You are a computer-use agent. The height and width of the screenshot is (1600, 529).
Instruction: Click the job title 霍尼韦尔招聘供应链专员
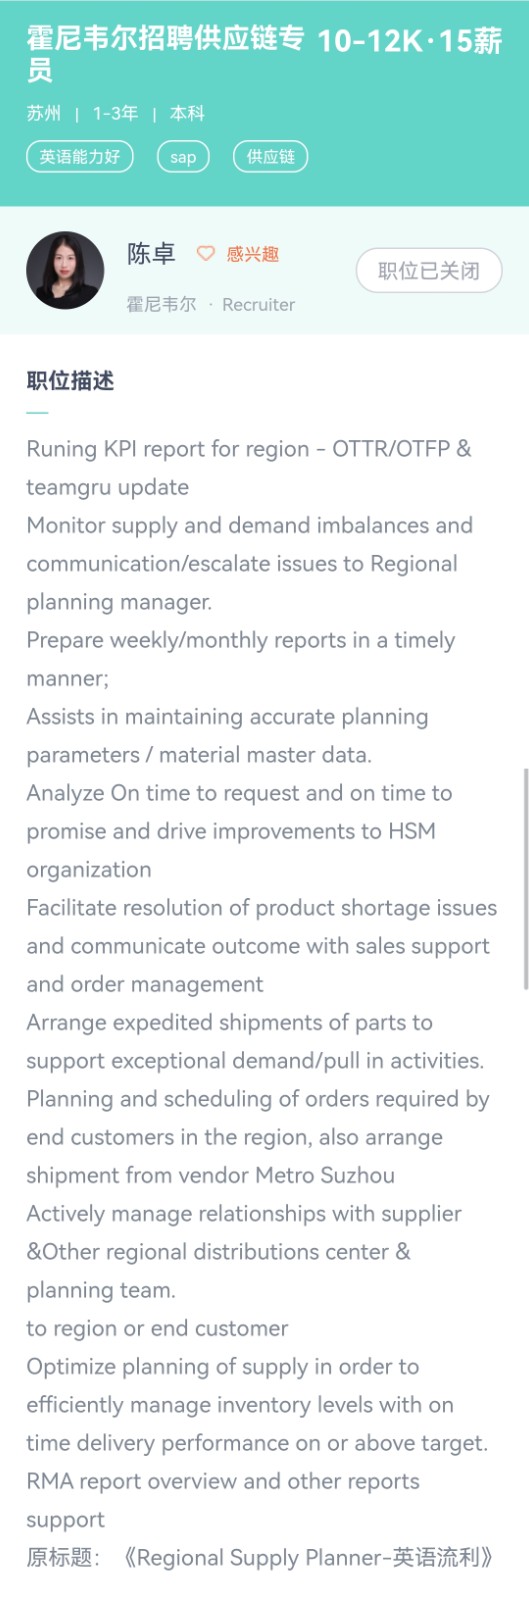click(165, 54)
